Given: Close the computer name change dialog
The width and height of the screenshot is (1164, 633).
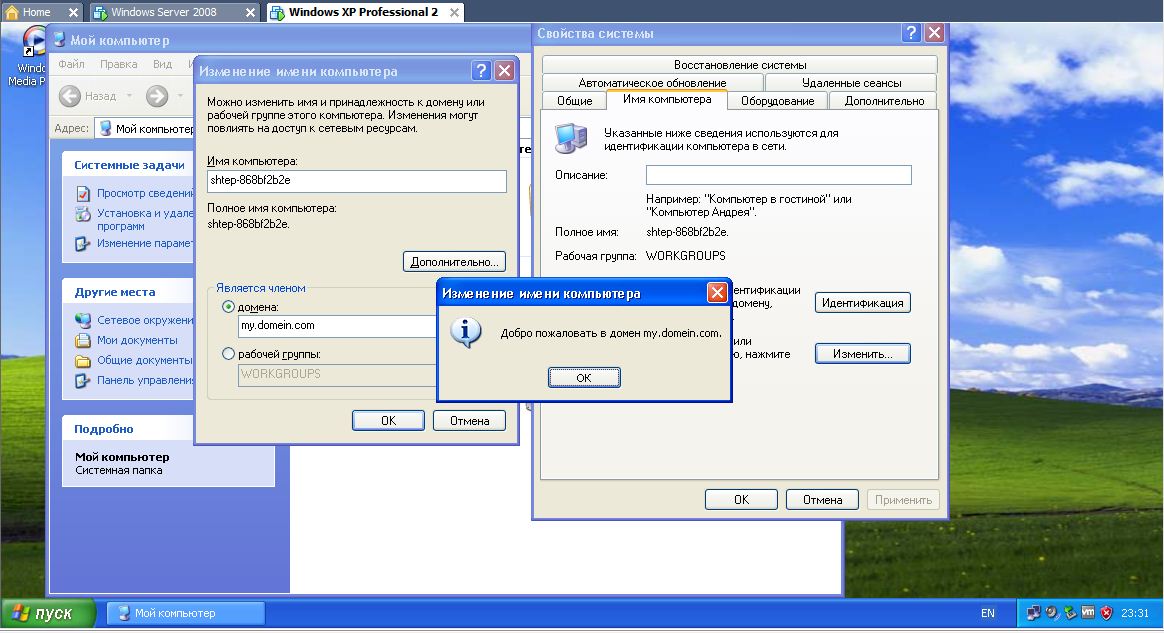Looking at the screenshot, I should pos(505,70).
